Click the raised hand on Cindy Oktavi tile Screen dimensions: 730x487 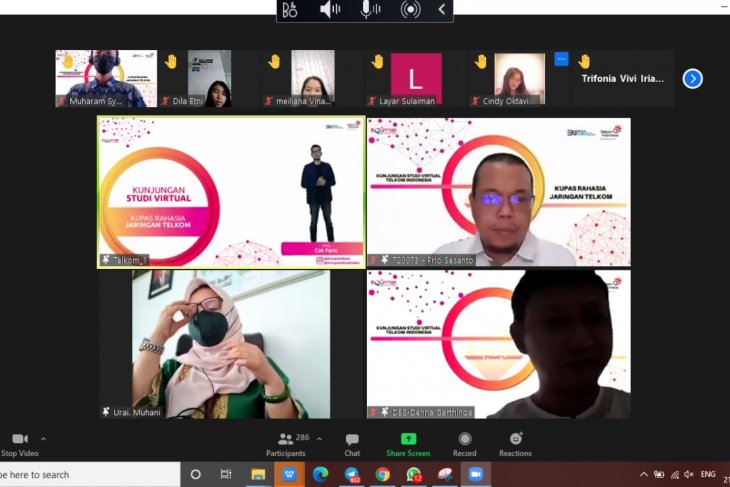pos(481,62)
